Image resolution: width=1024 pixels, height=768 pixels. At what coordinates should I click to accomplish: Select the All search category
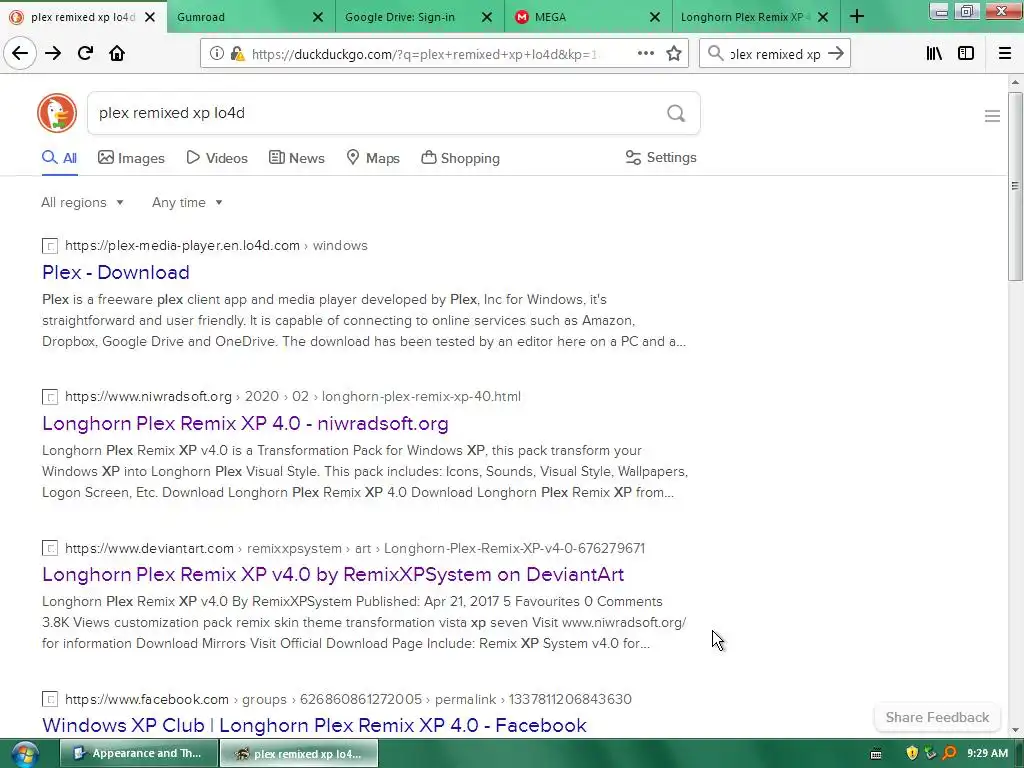coord(59,158)
